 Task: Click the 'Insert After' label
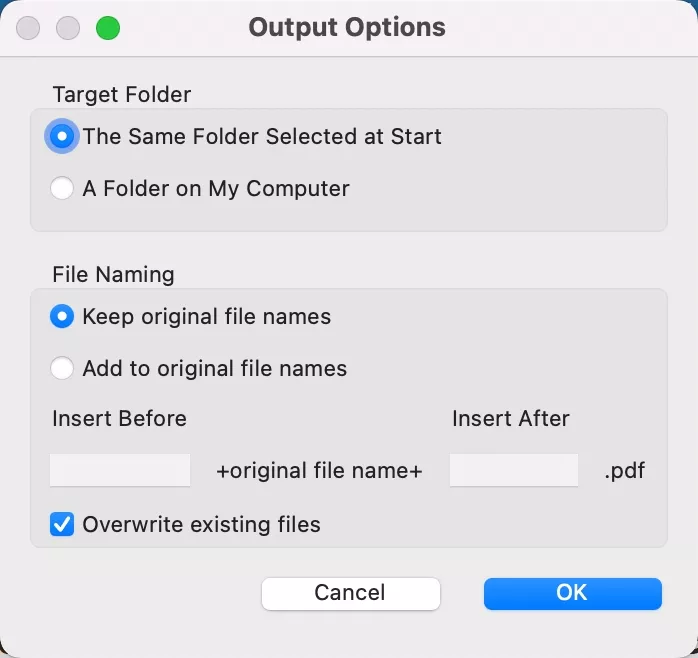point(510,419)
